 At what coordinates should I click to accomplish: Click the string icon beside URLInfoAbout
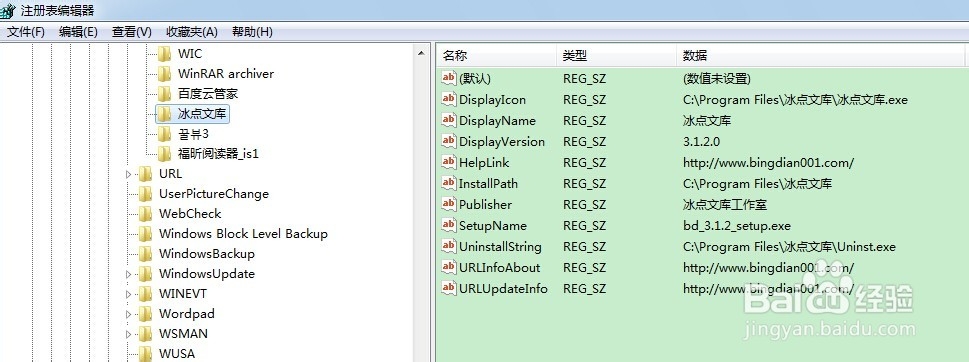449,267
